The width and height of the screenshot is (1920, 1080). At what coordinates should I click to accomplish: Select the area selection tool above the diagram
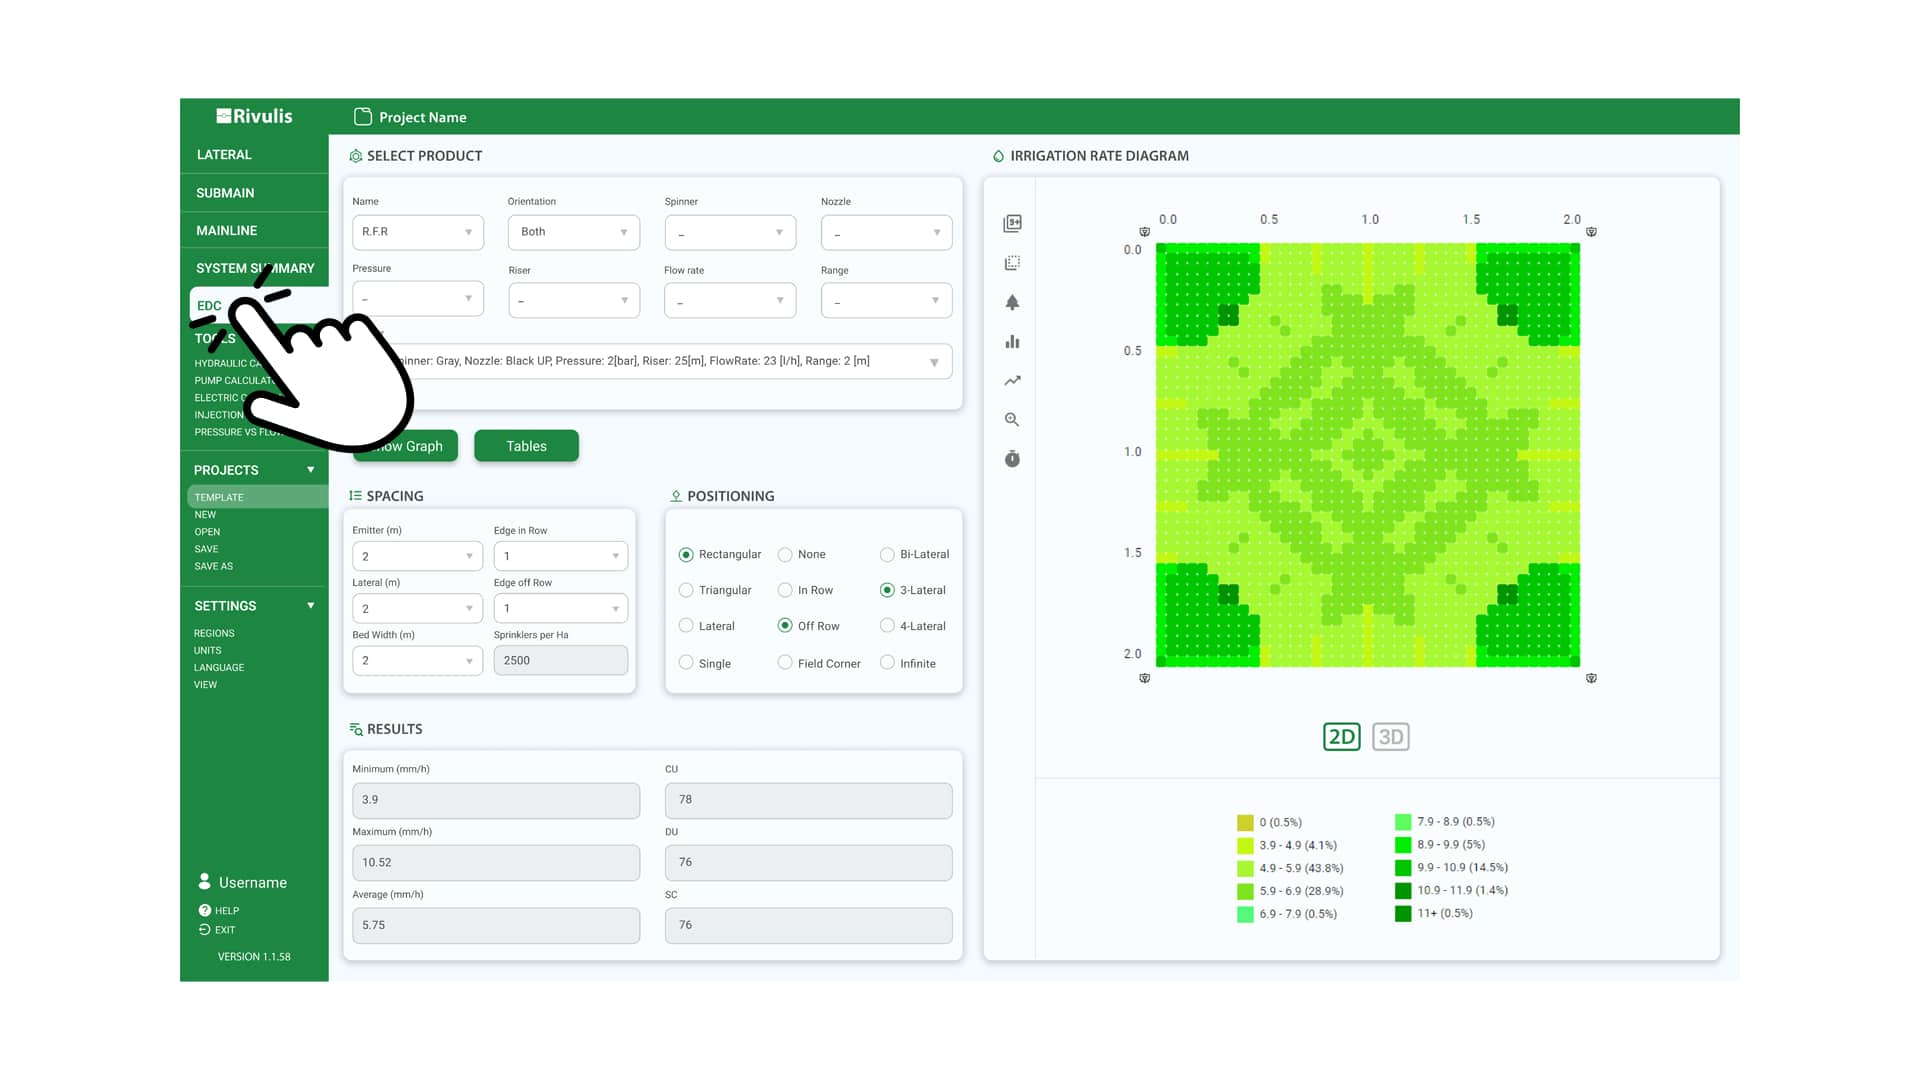[1012, 262]
